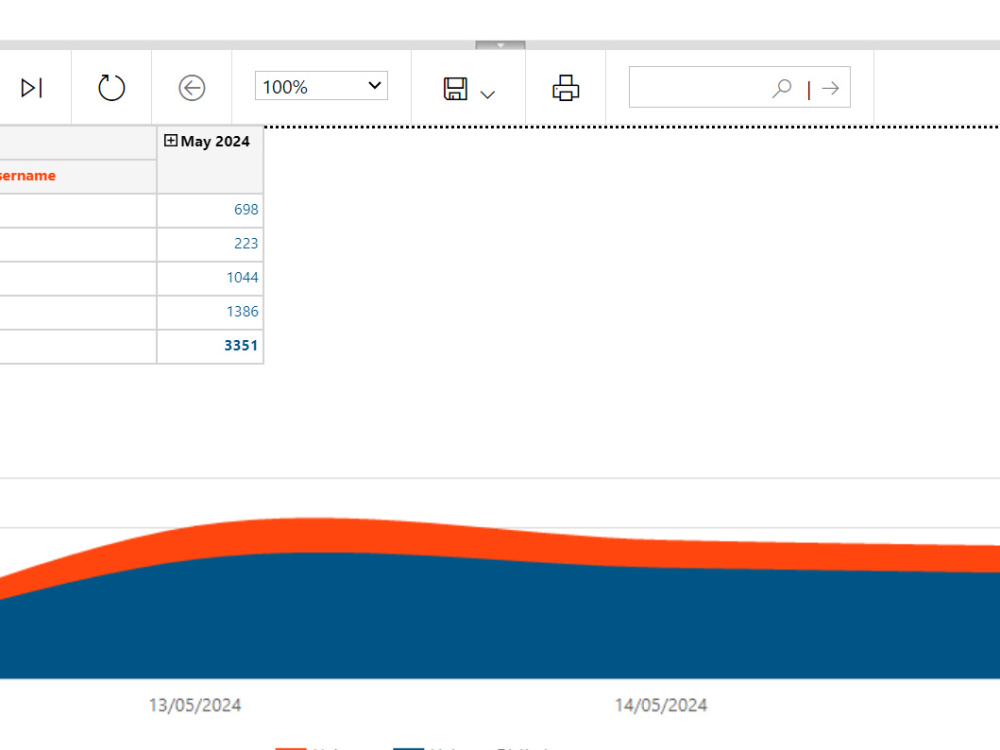Collapse the parameters pane handle
1000x750 pixels.
pos(500,45)
